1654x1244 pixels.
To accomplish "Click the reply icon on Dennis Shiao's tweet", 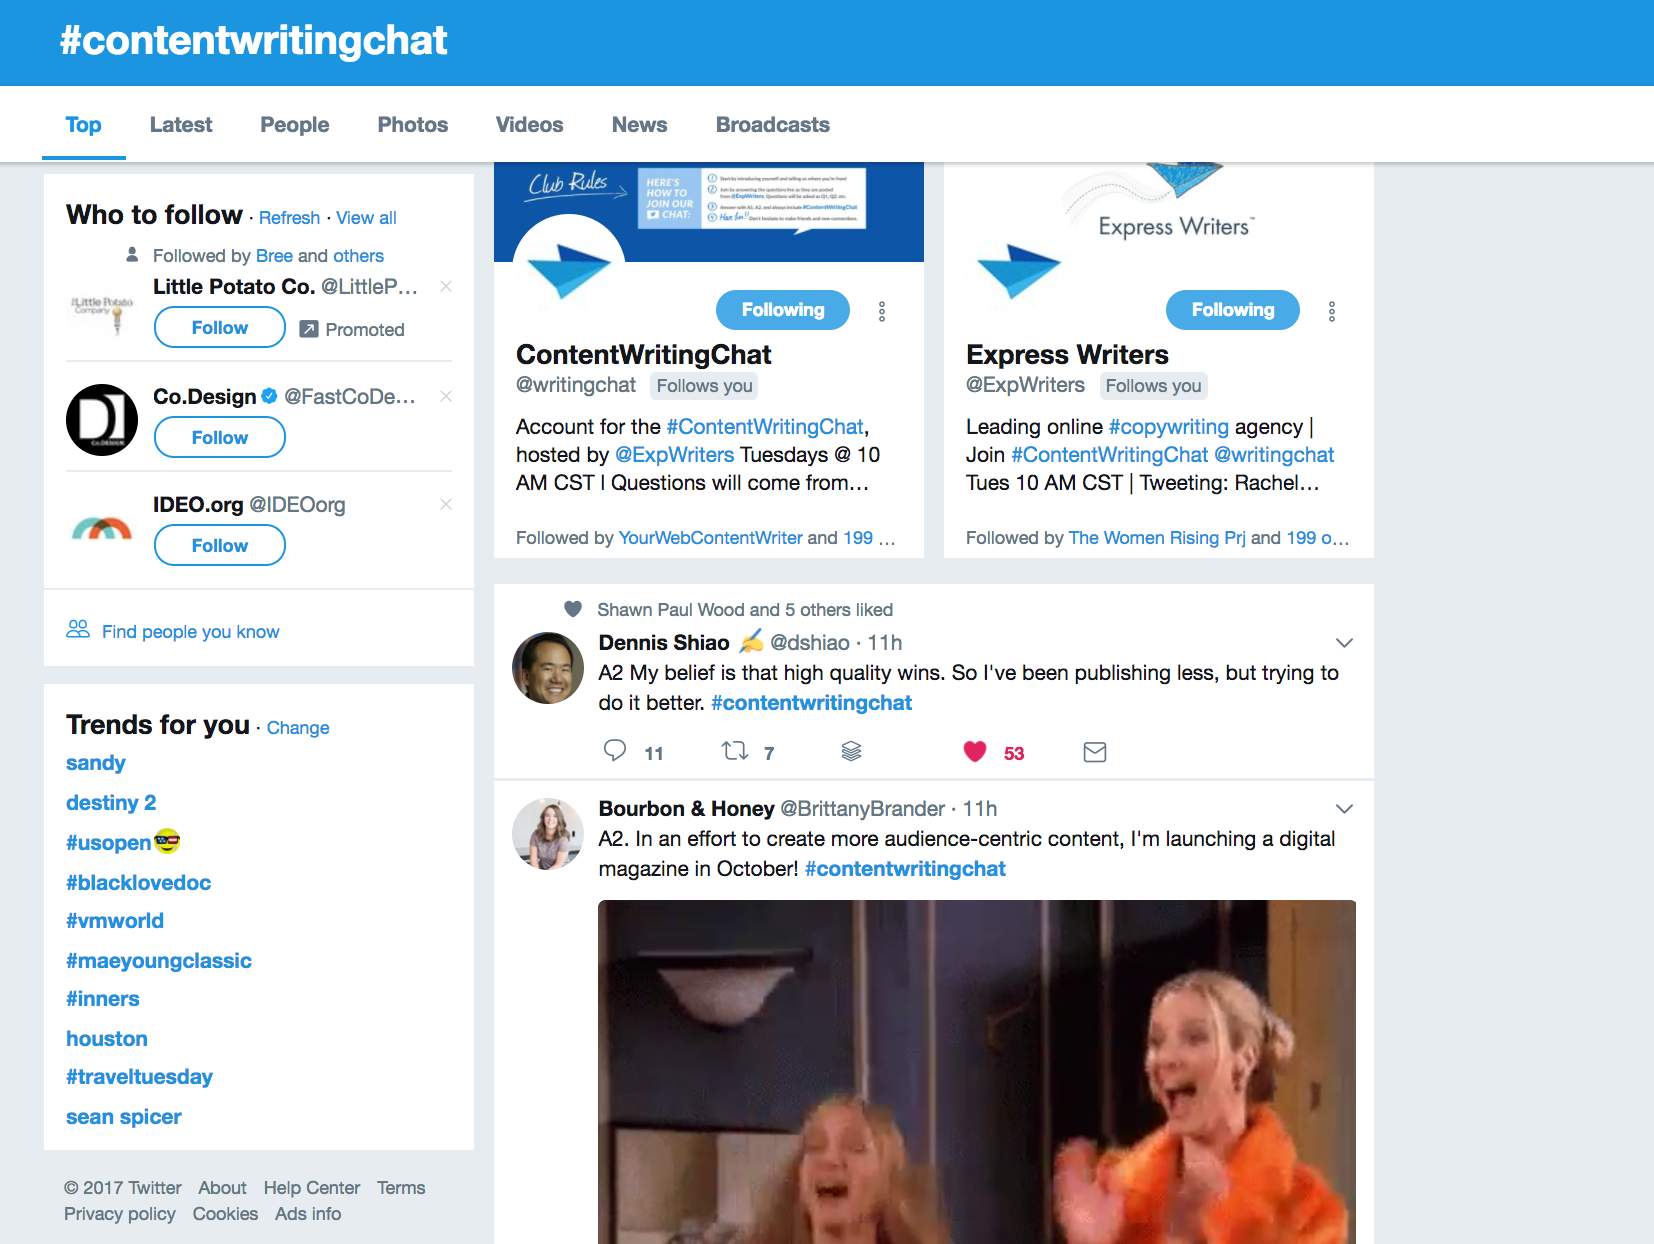I will (615, 751).
